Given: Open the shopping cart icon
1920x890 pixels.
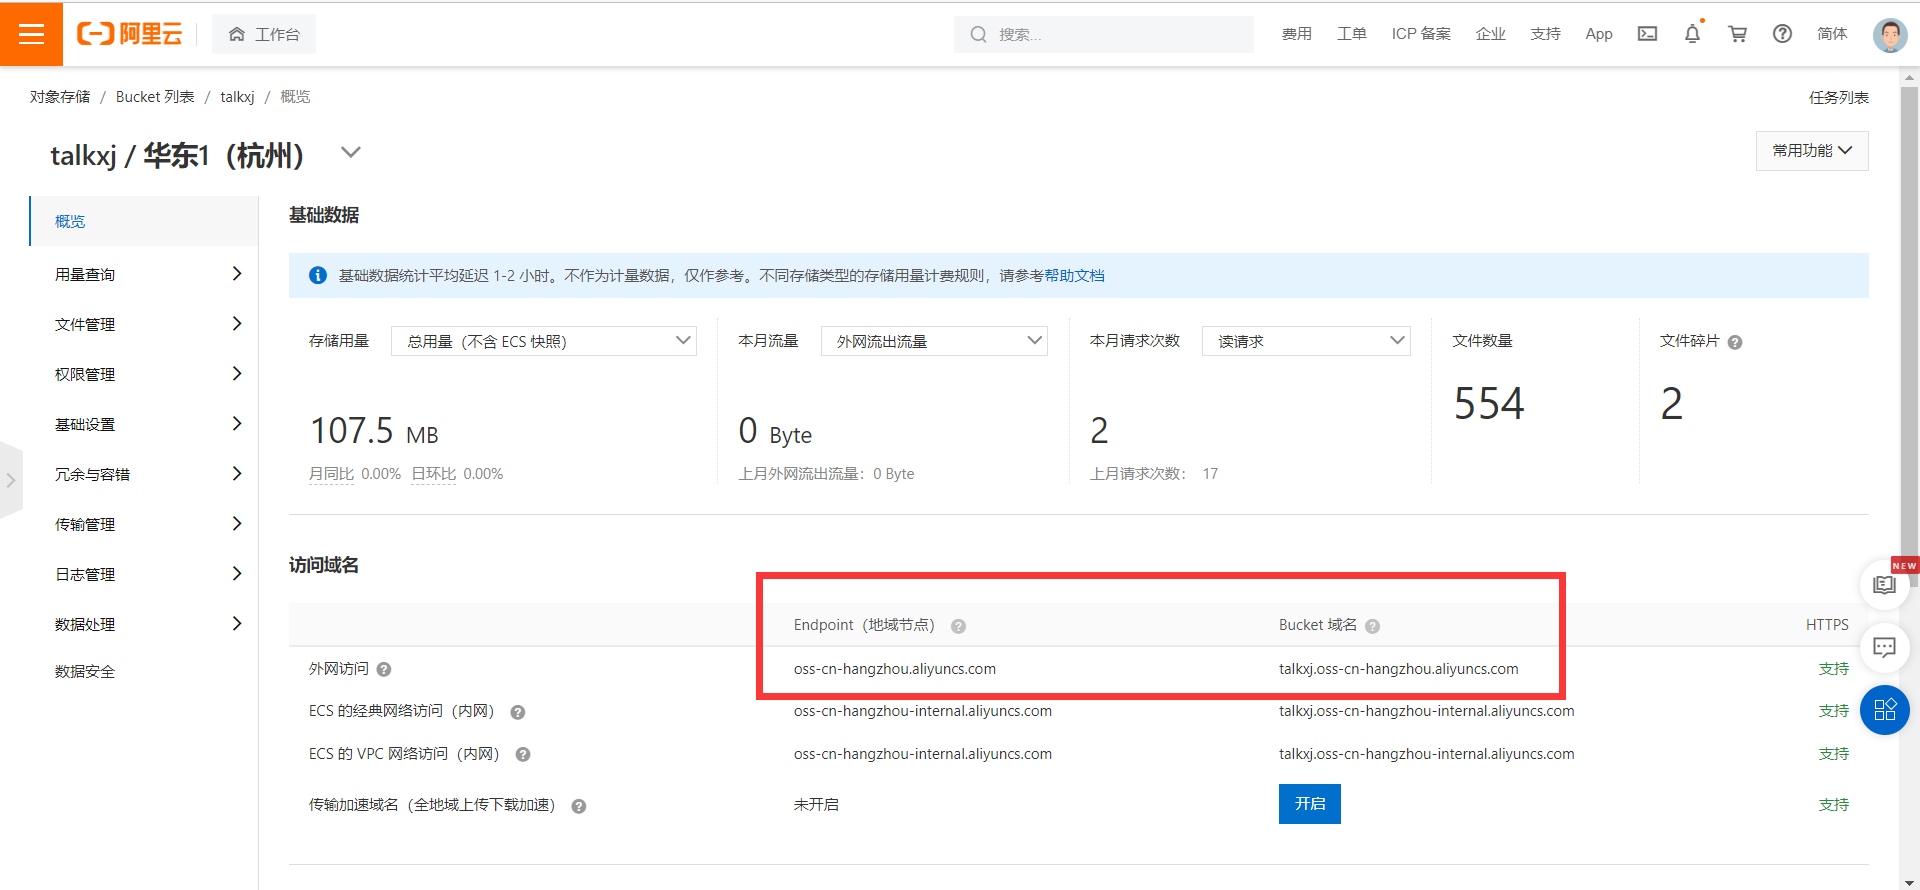Looking at the screenshot, I should (x=1738, y=34).
